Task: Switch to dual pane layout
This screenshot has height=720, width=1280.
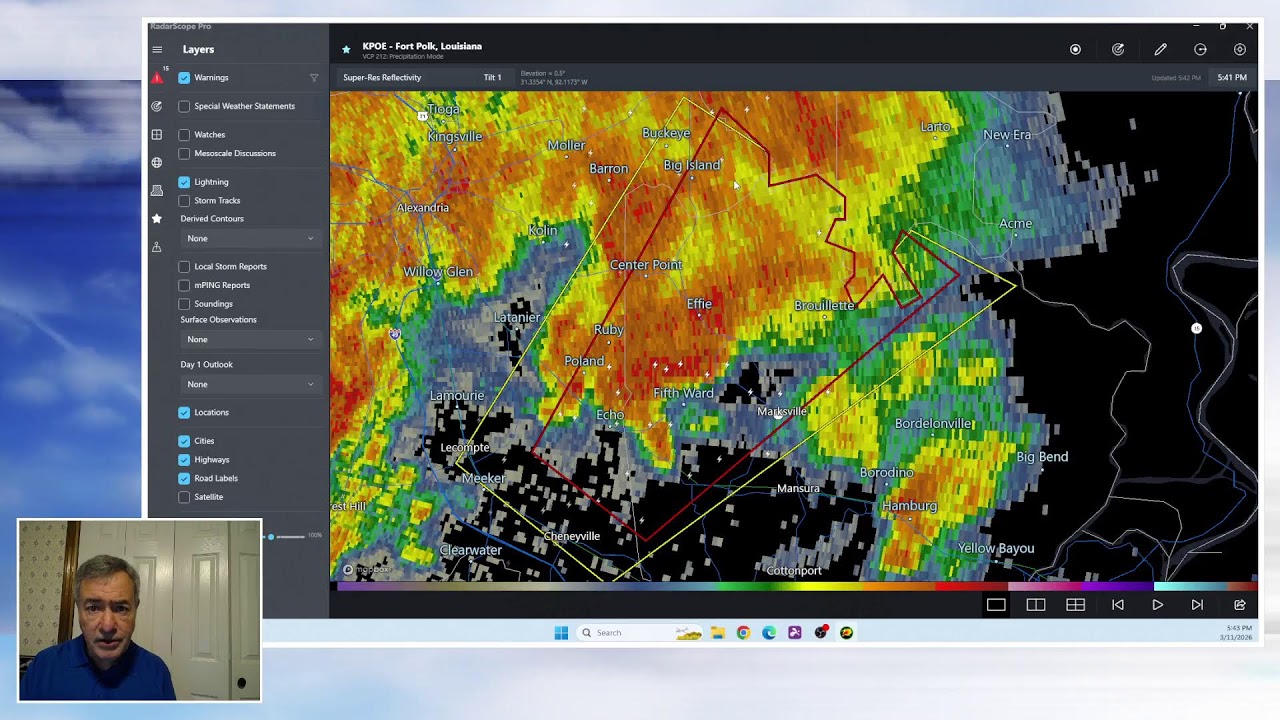Action: 1036,604
